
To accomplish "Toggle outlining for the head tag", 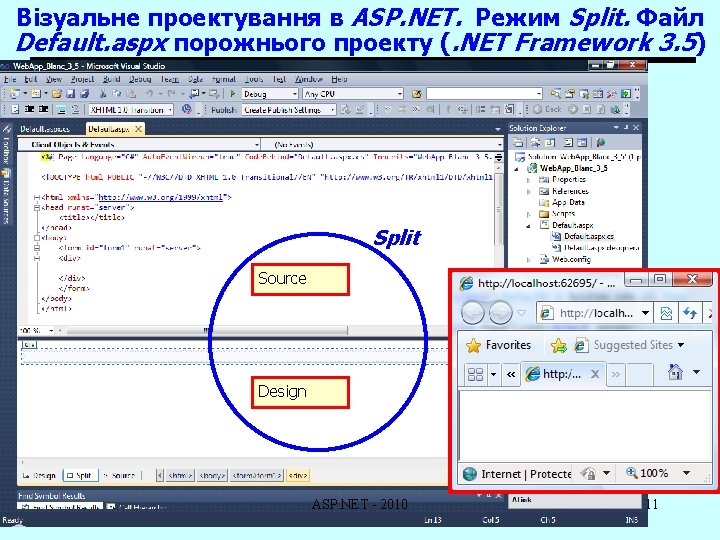I will coord(36,208).
